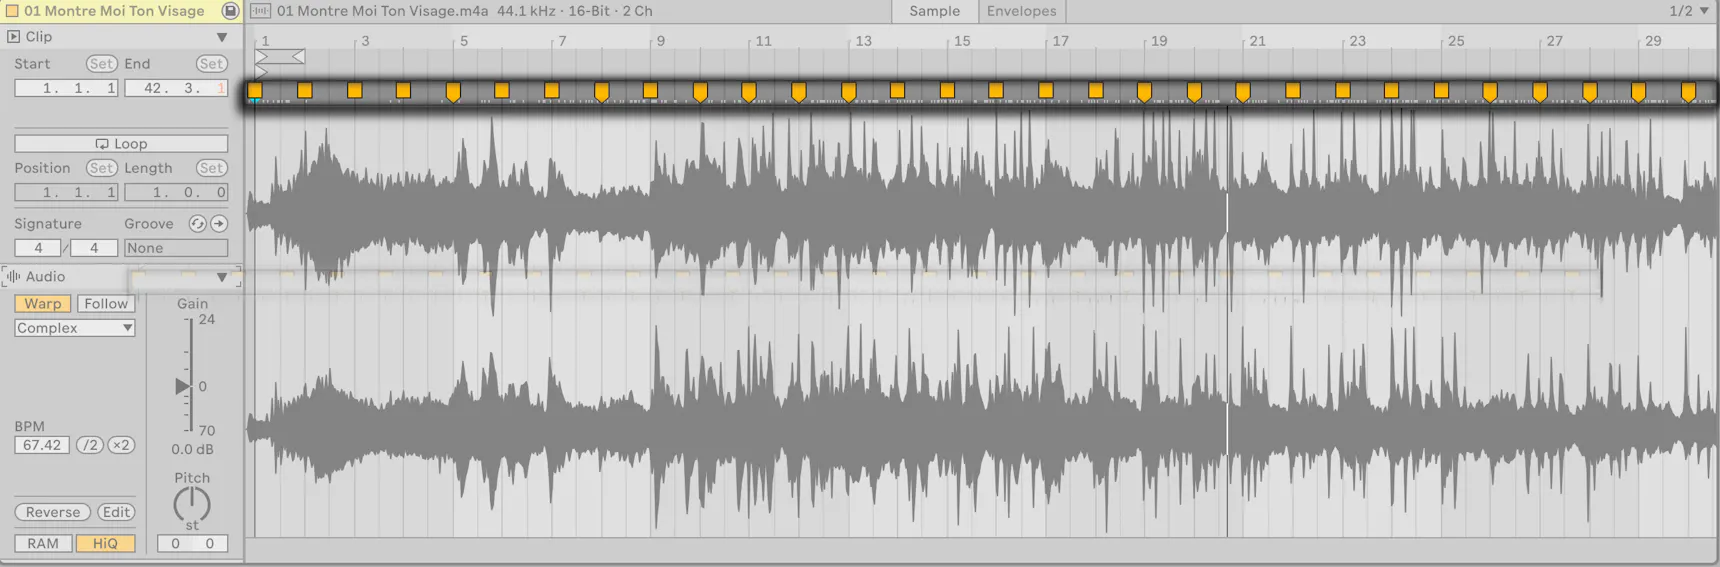Click the loop brace at bar 1
1720x567 pixels.
click(x=280, y=57)
